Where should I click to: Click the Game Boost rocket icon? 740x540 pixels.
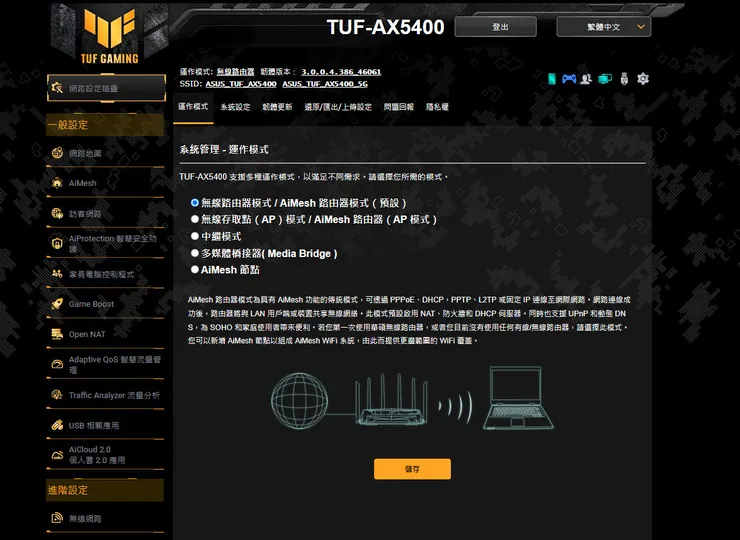(x=57, y=304)
